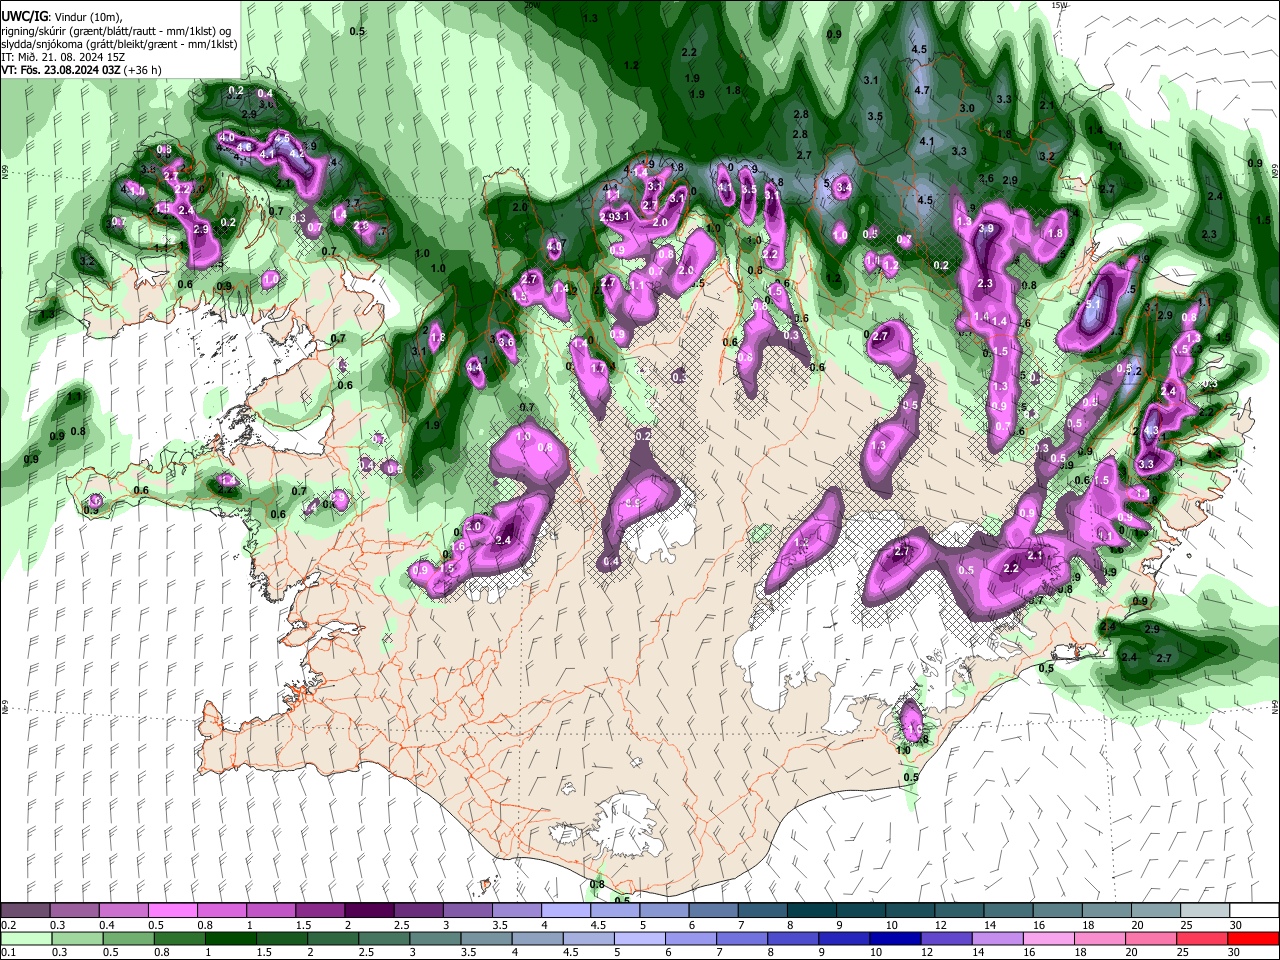This screenshot has width=1280, height=960.
Task: Select the lavender snow-scale swatch at 4
Action: [x=566, y=911]
